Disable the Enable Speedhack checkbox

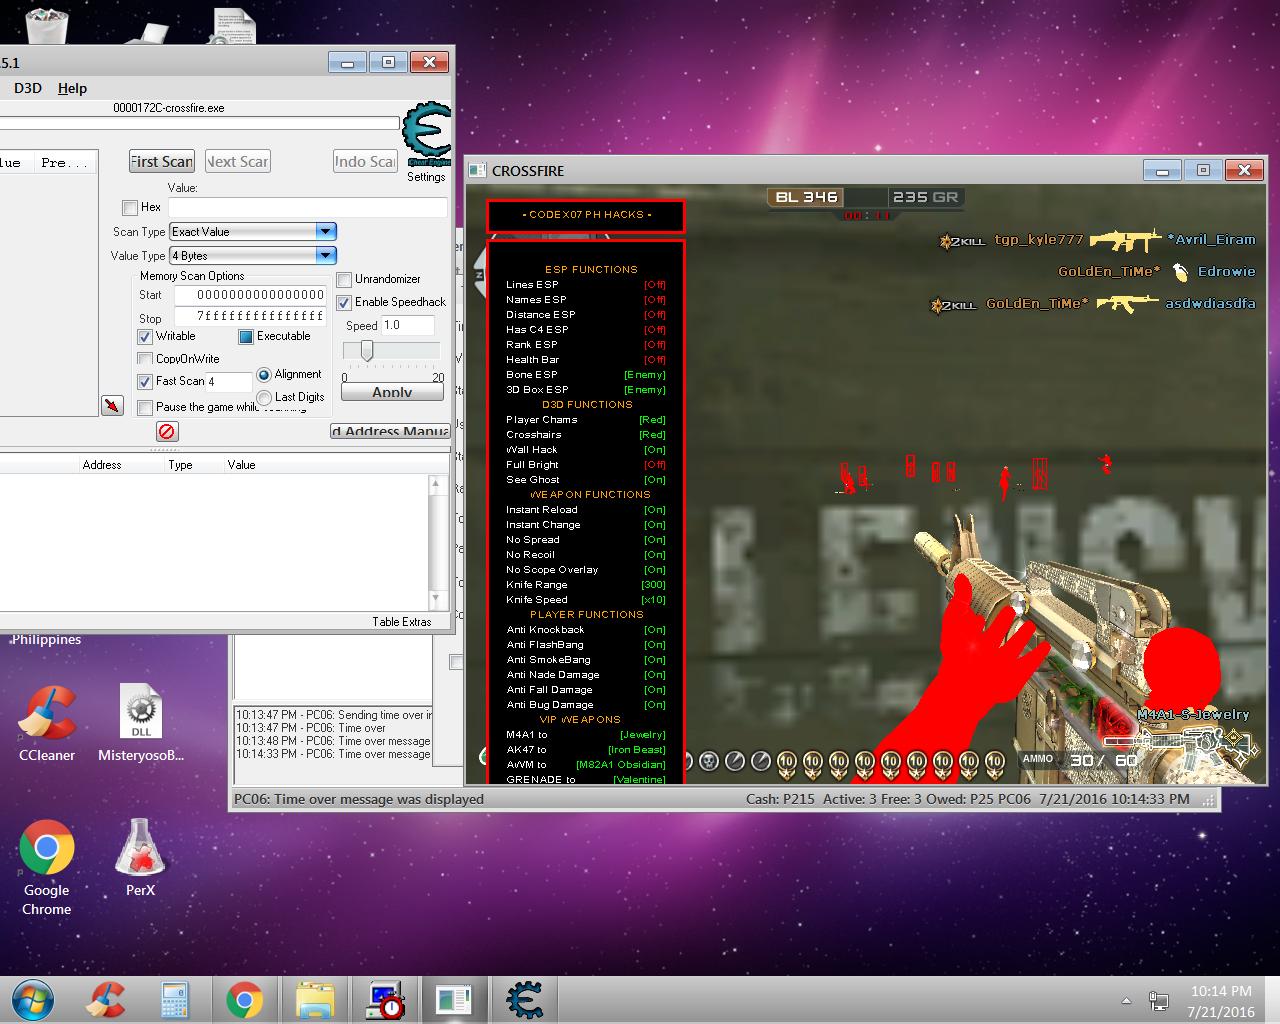pos(344,302)
